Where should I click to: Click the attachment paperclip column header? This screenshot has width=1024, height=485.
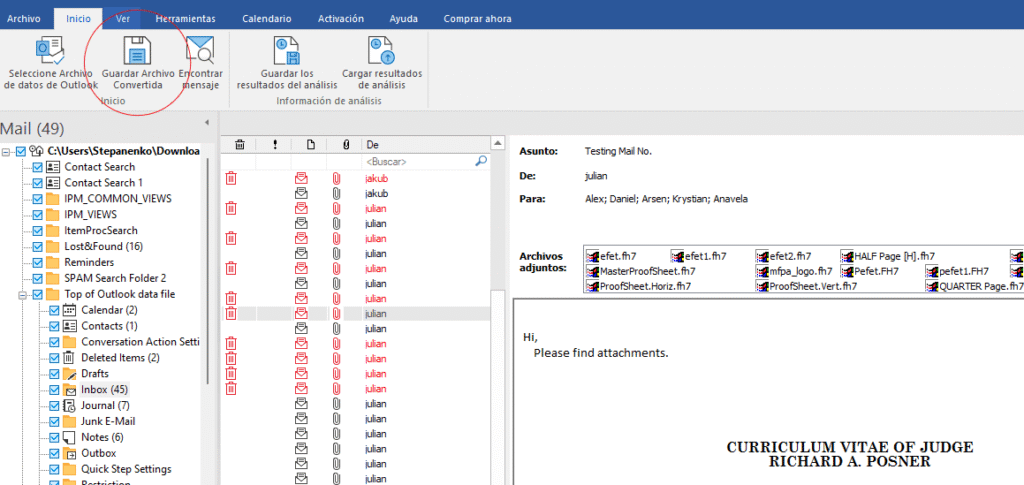346,144
